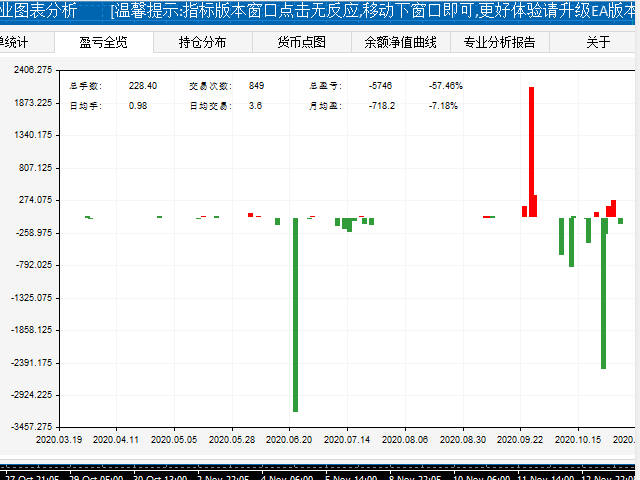Image resolution: width=640 pixels, height=480 pixels.
Task: Click the date label 2020.05.28
Action: pyautogui.click(x=232, y=440)
